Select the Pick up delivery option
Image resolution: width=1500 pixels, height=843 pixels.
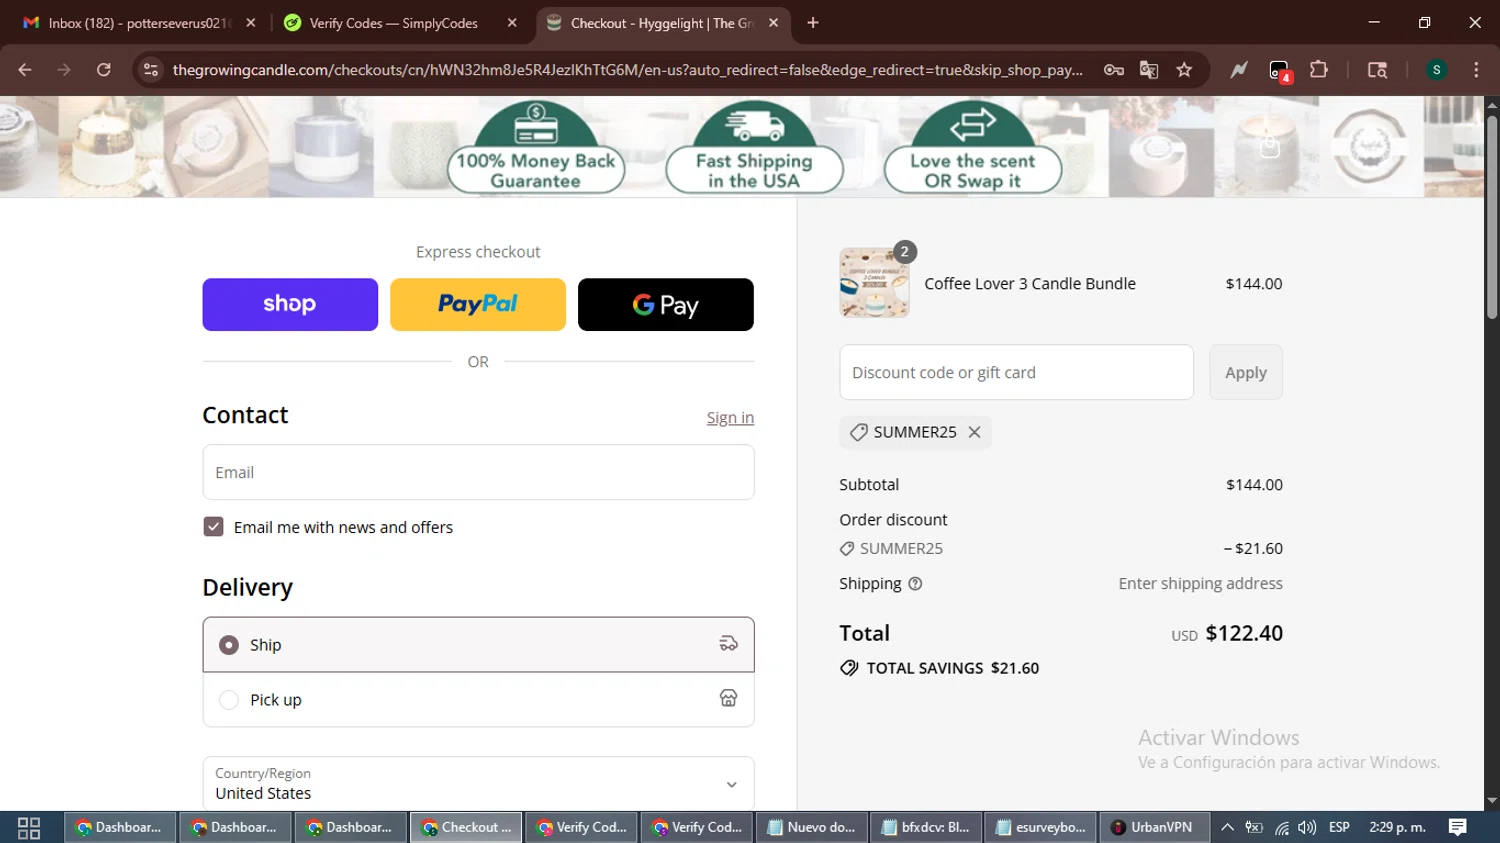tap(478, 700)
